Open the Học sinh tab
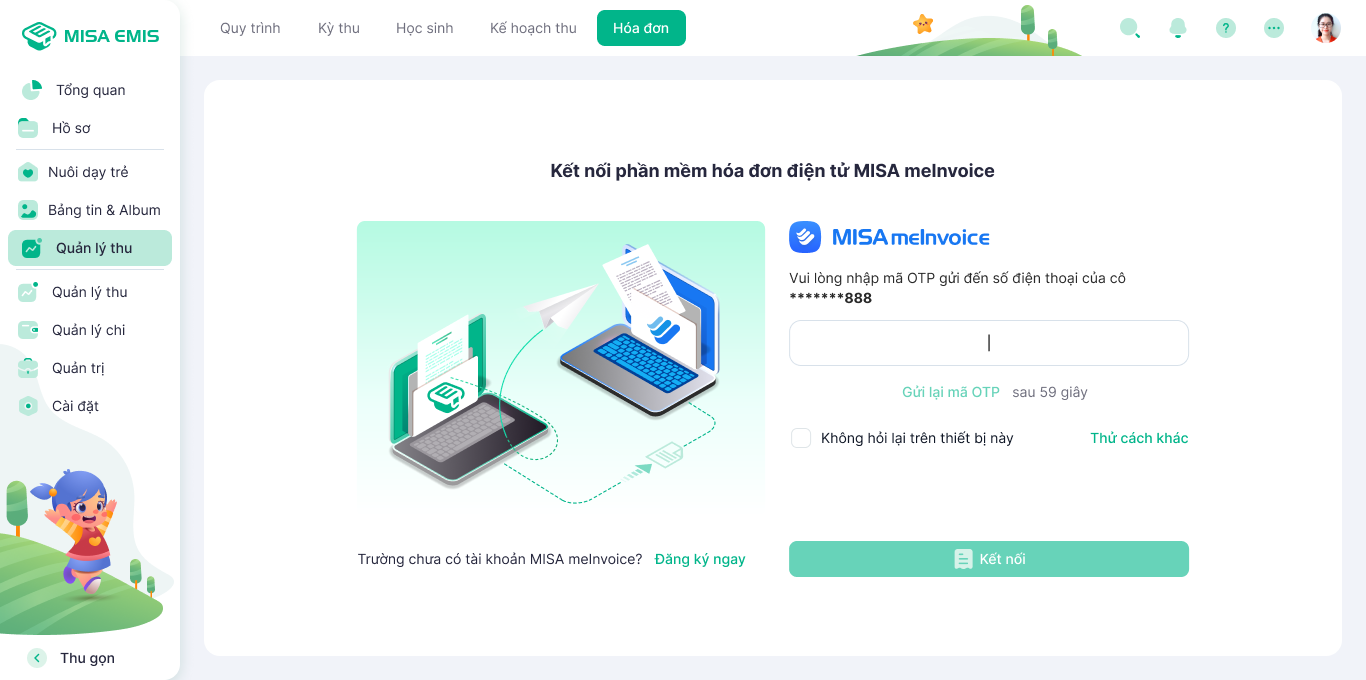The height and width of the screenshot is (680, 1366). [425, 28]
